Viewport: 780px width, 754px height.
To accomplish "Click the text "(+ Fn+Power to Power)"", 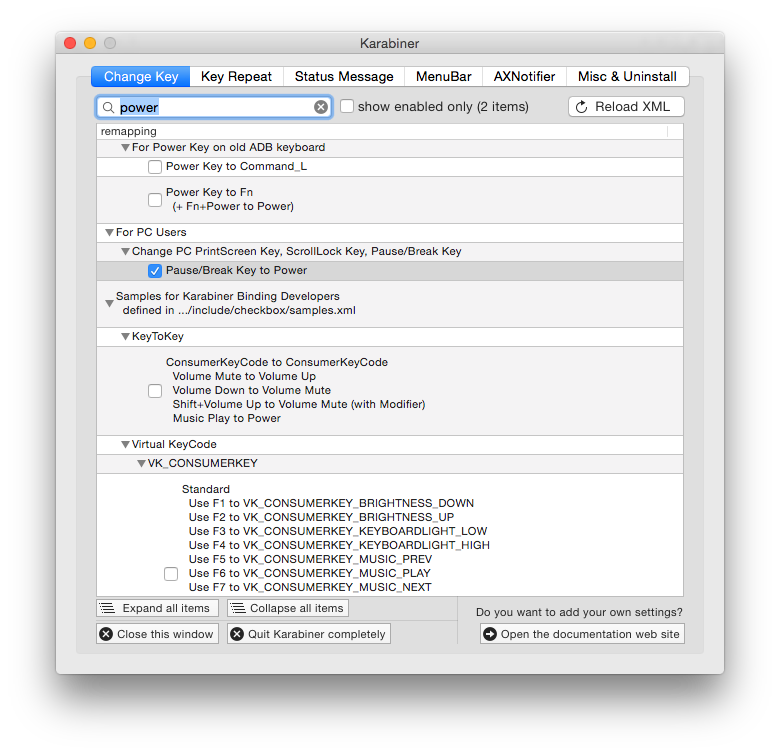I will tap(233, 206).
